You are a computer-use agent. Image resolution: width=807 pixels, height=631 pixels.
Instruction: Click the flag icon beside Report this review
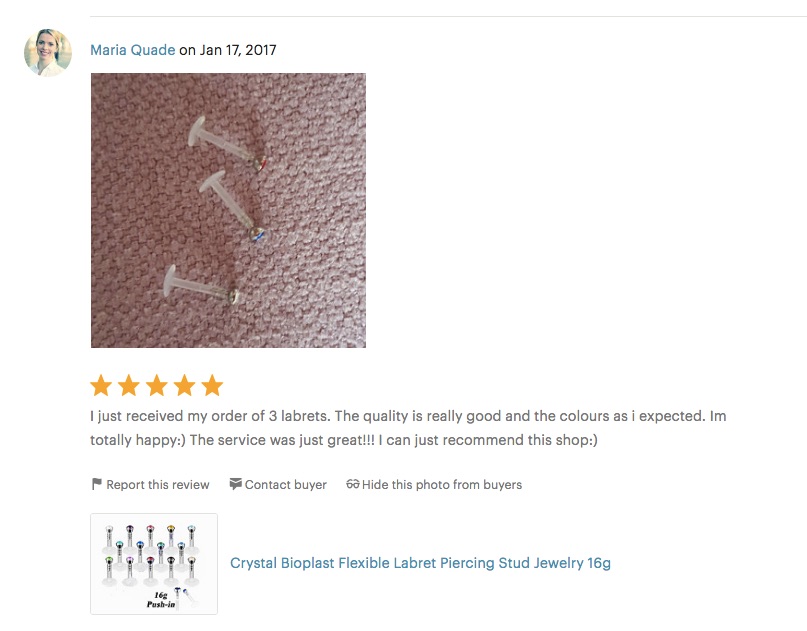[96, 484]
